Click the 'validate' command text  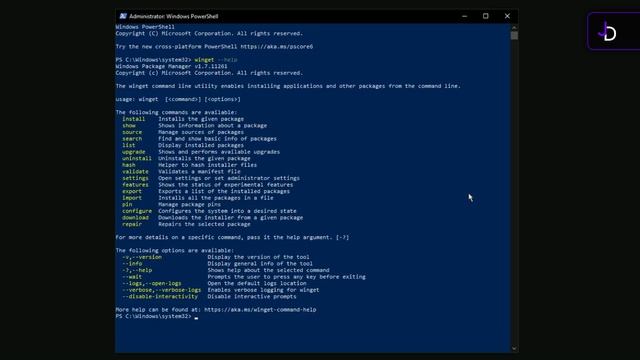135,172
